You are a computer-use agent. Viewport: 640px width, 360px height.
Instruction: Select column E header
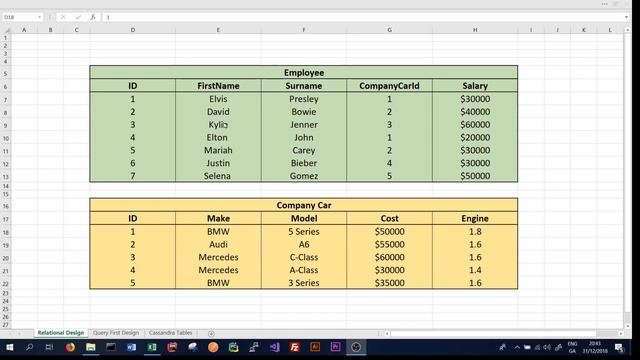pyautogui.click(x=218, y=30)
